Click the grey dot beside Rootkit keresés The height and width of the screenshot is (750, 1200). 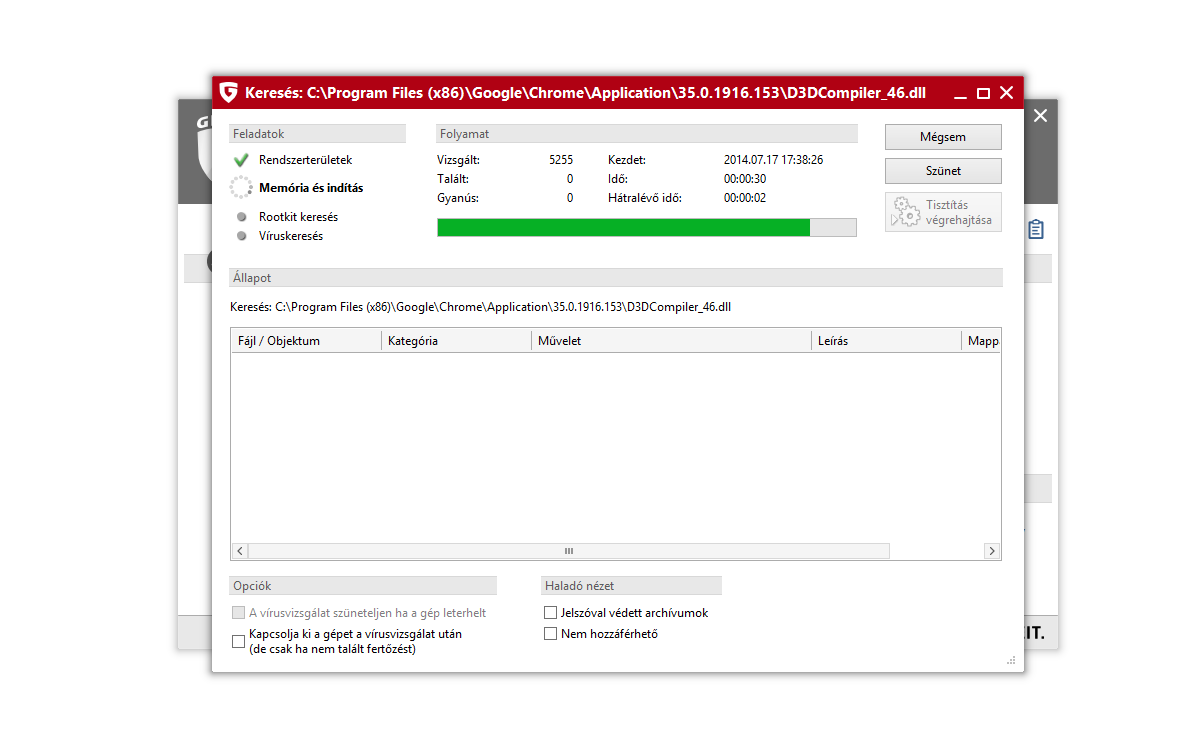(x=241, y=217)
